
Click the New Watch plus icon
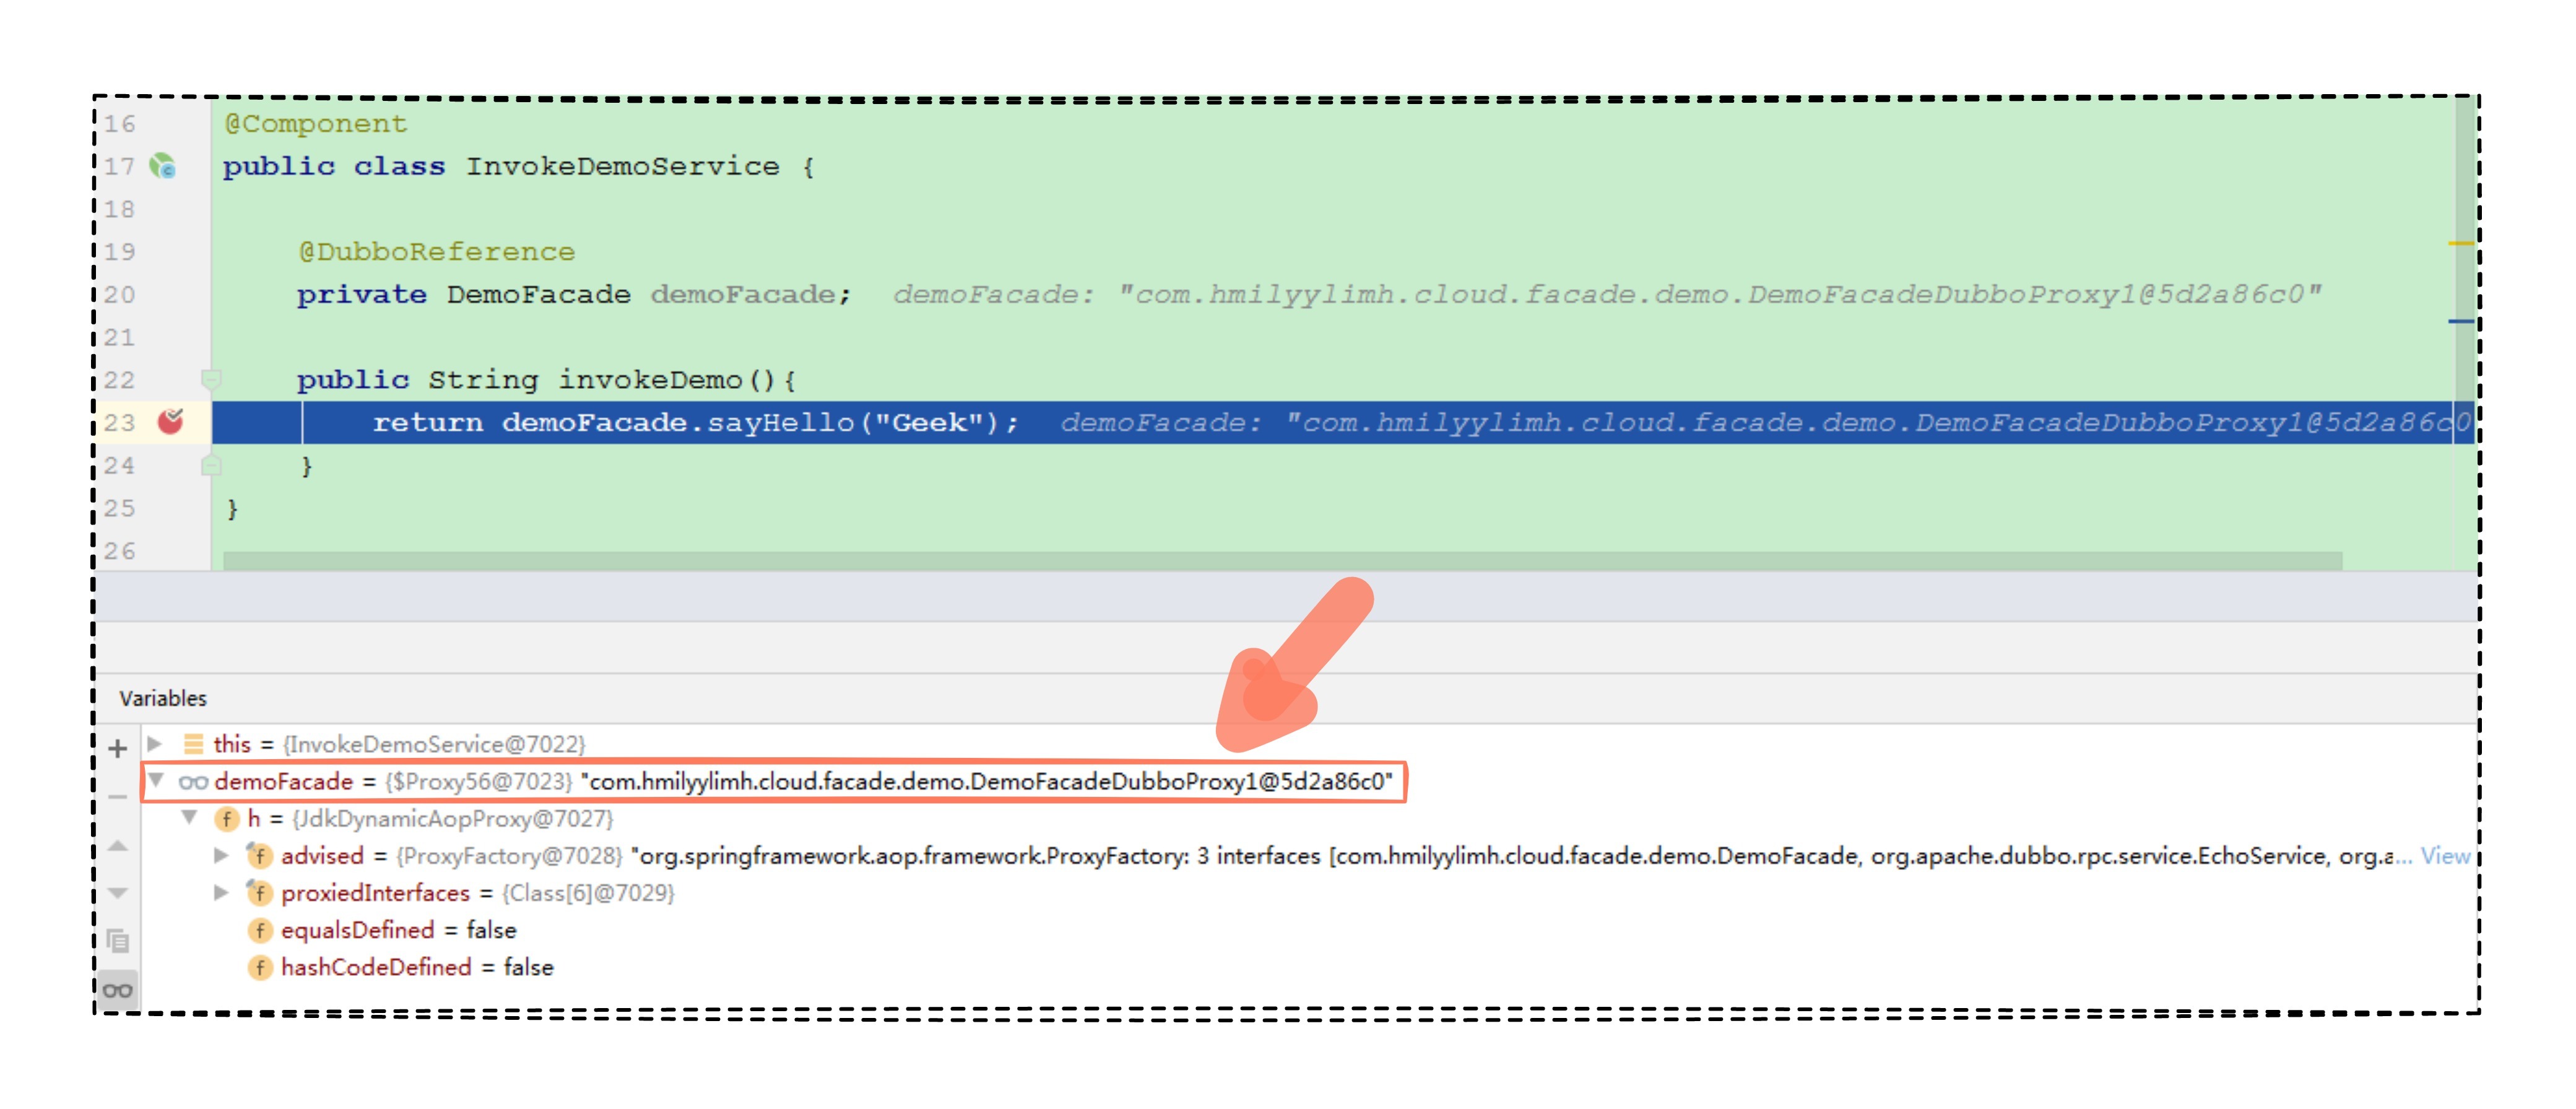(x=117, y=748)
